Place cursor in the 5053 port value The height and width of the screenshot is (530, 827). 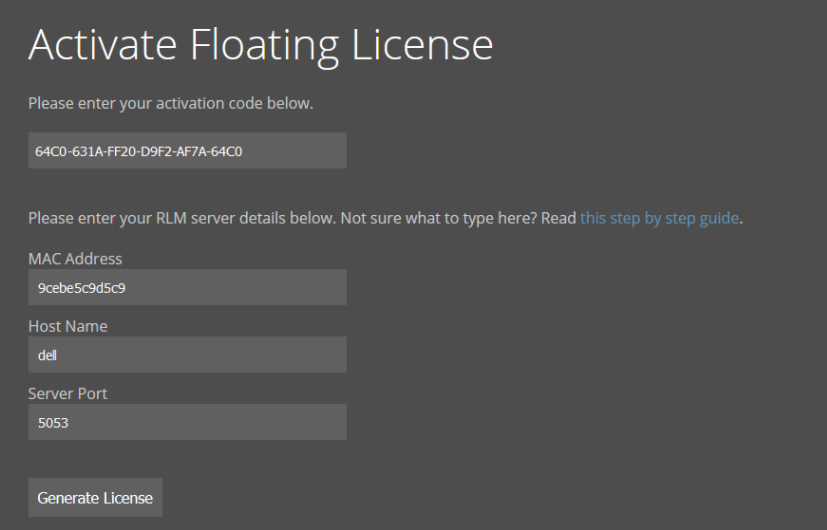pyautogui.click(x=53, y=423)
